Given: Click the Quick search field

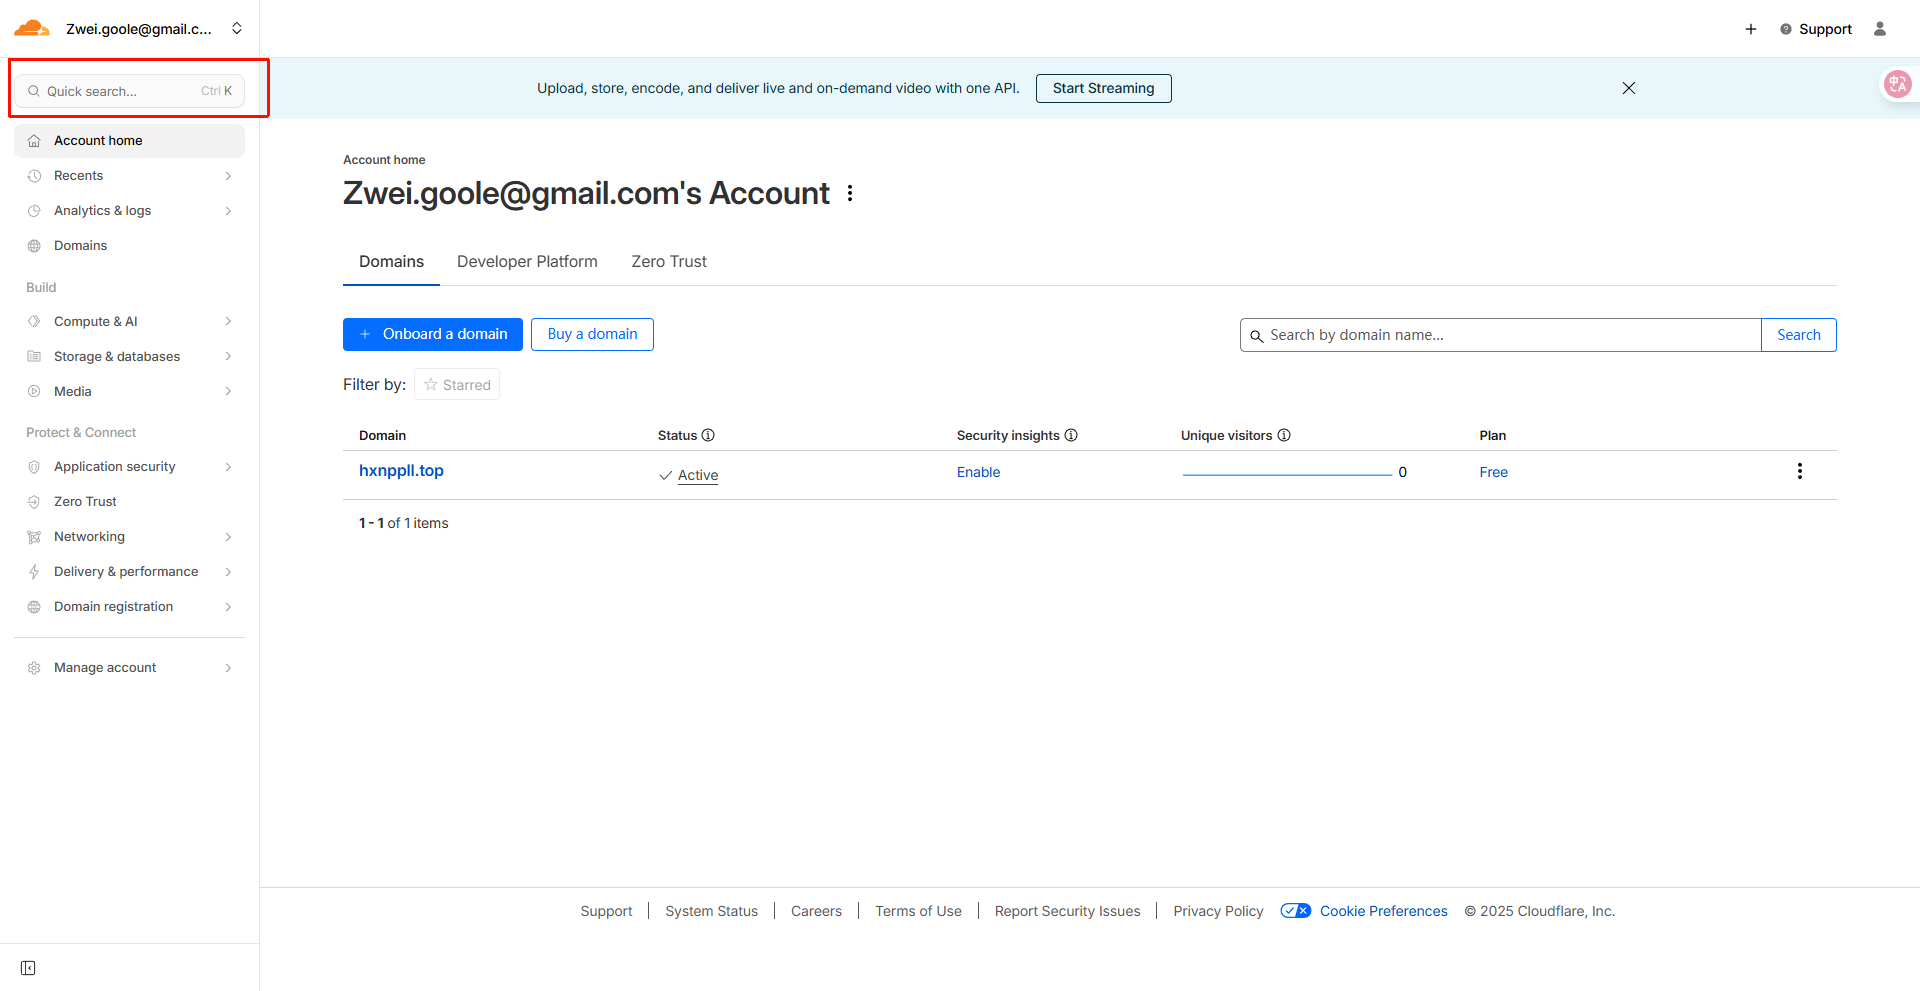Looking at the screenshot, I should click(x=130, y=91).
